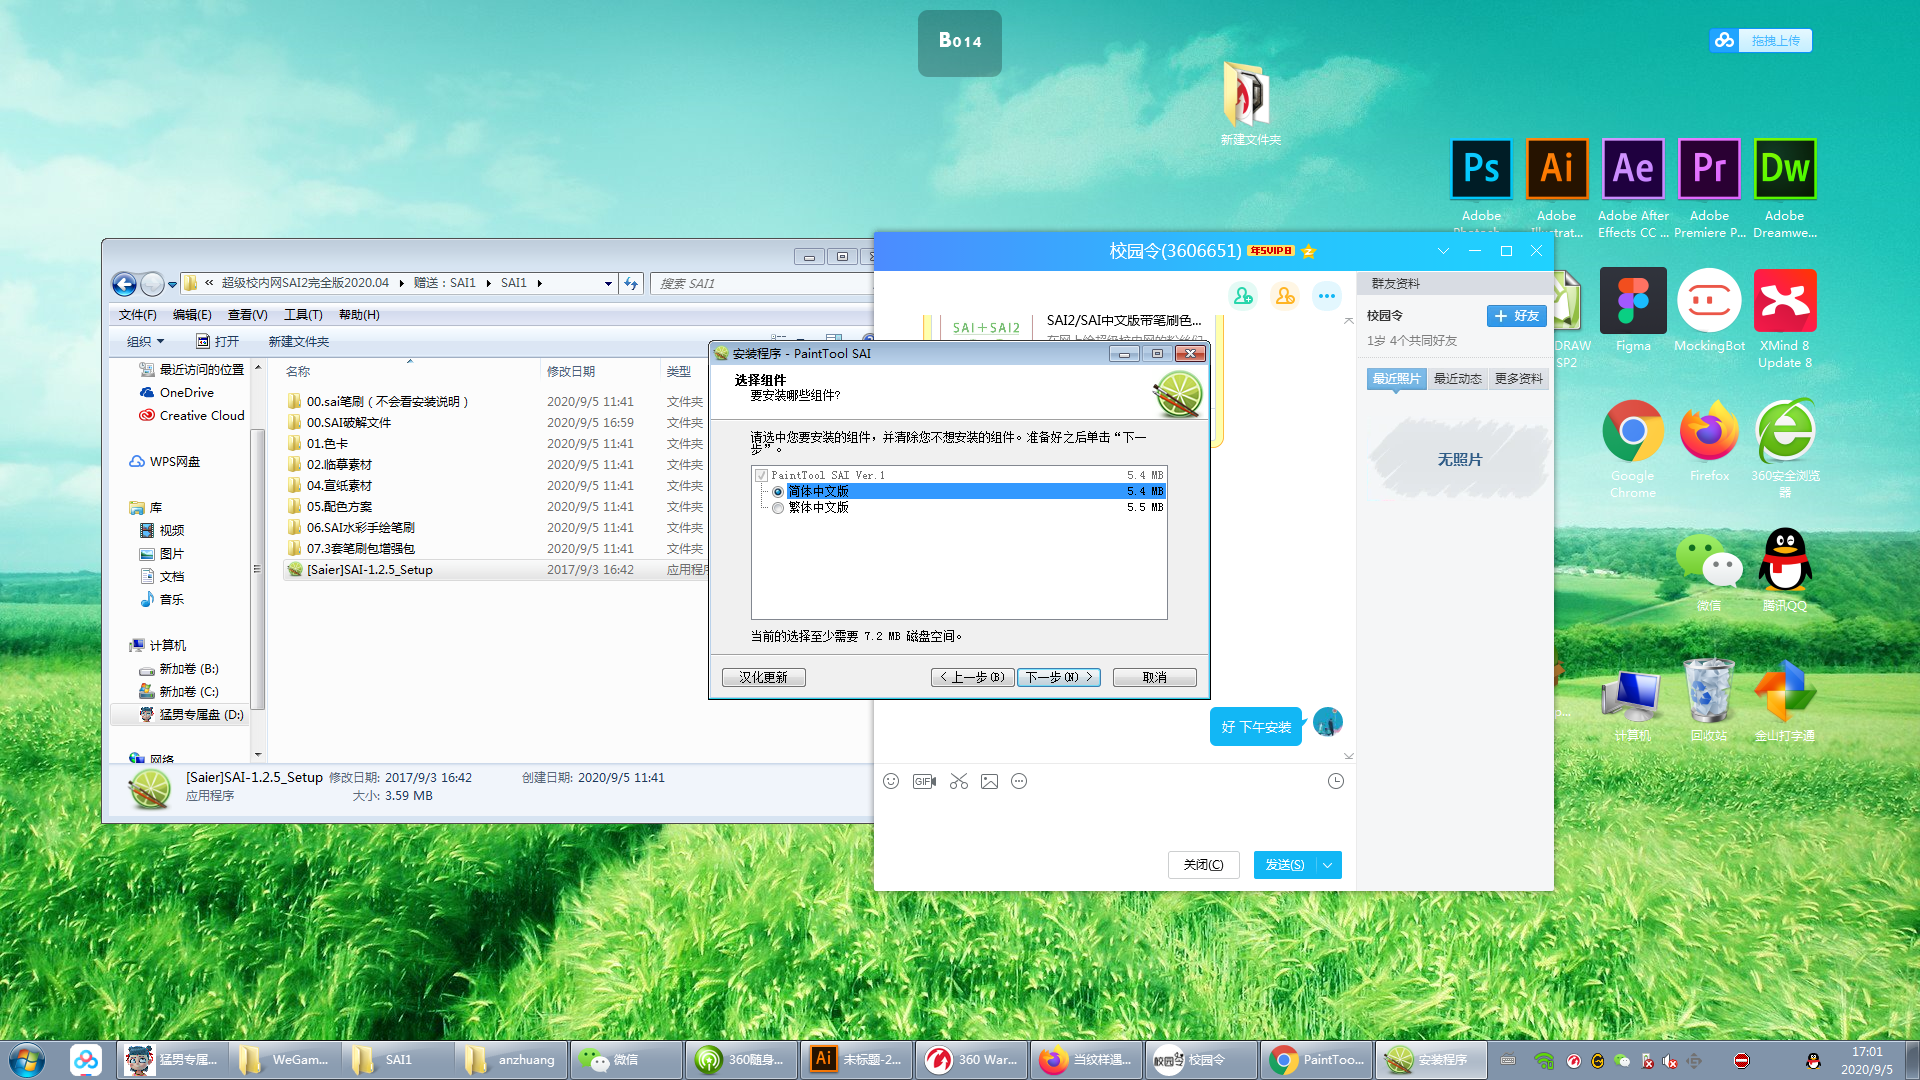Open the 工具(T) menu in Explorer
Image resolution: width=1920 pixels, height=1080 pixels.
point(303,315)
